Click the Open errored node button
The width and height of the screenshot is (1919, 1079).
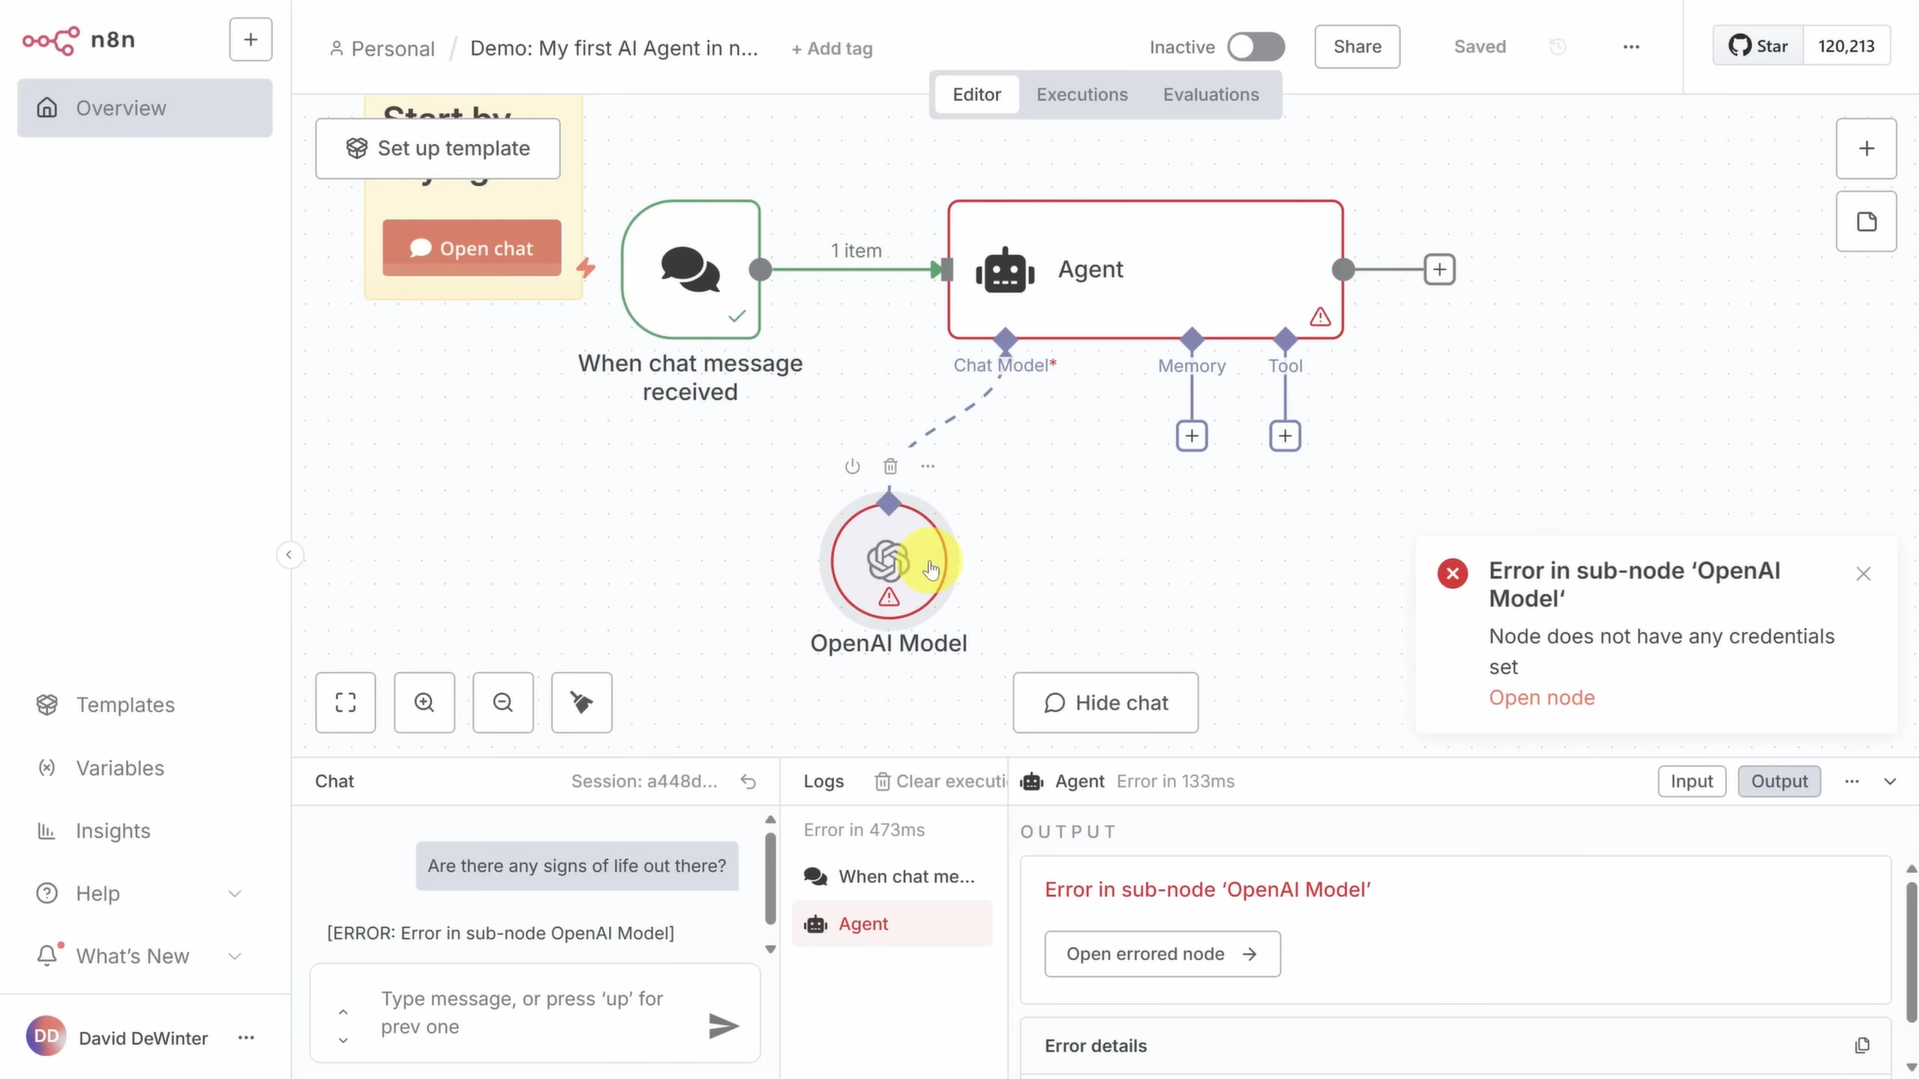(x=1162, y=954)
